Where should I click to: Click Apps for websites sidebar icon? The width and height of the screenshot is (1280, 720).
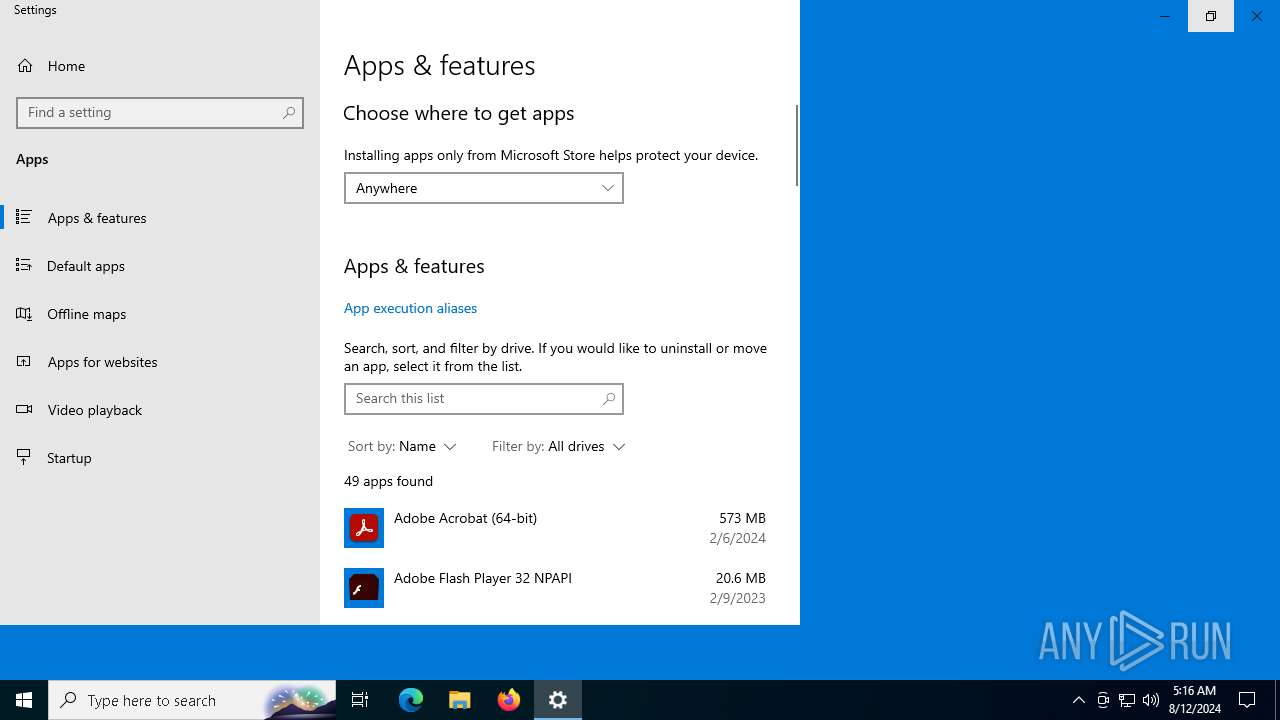point(24,361)
